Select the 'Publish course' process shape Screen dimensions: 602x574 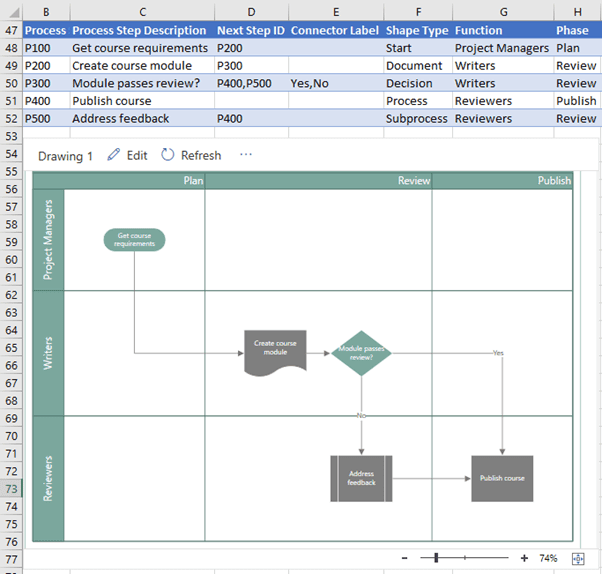tap(502, 478)
